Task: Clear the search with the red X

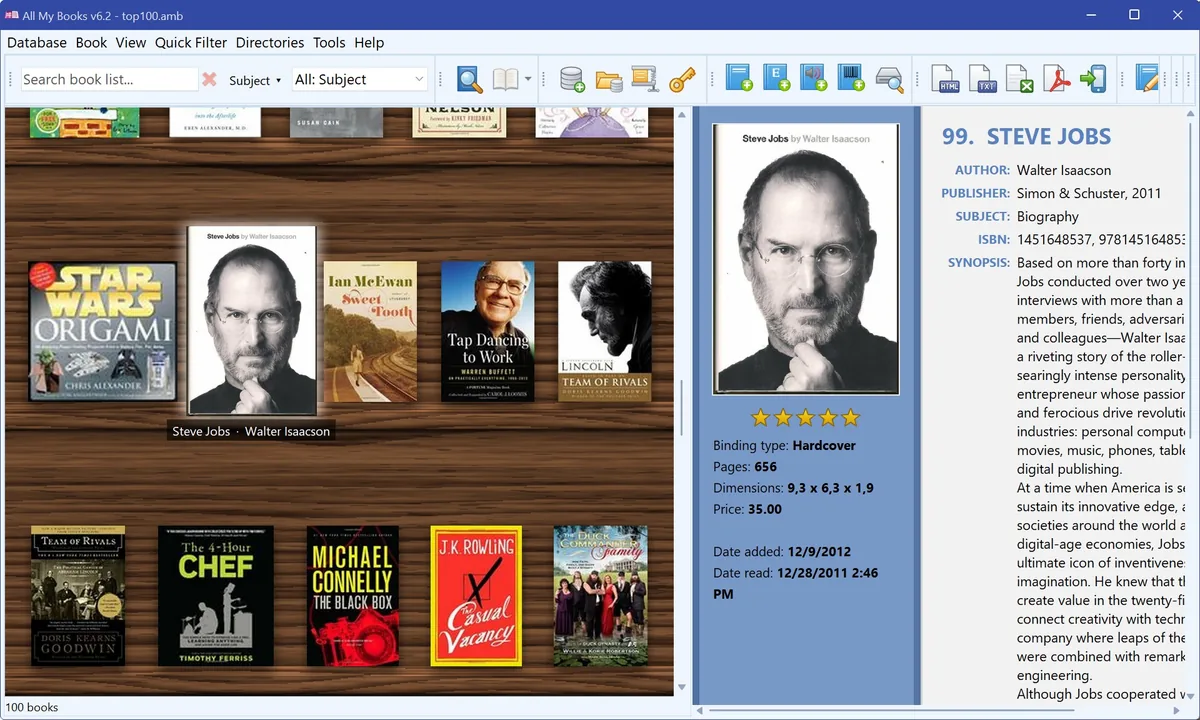Action: [x=209, y=79]
